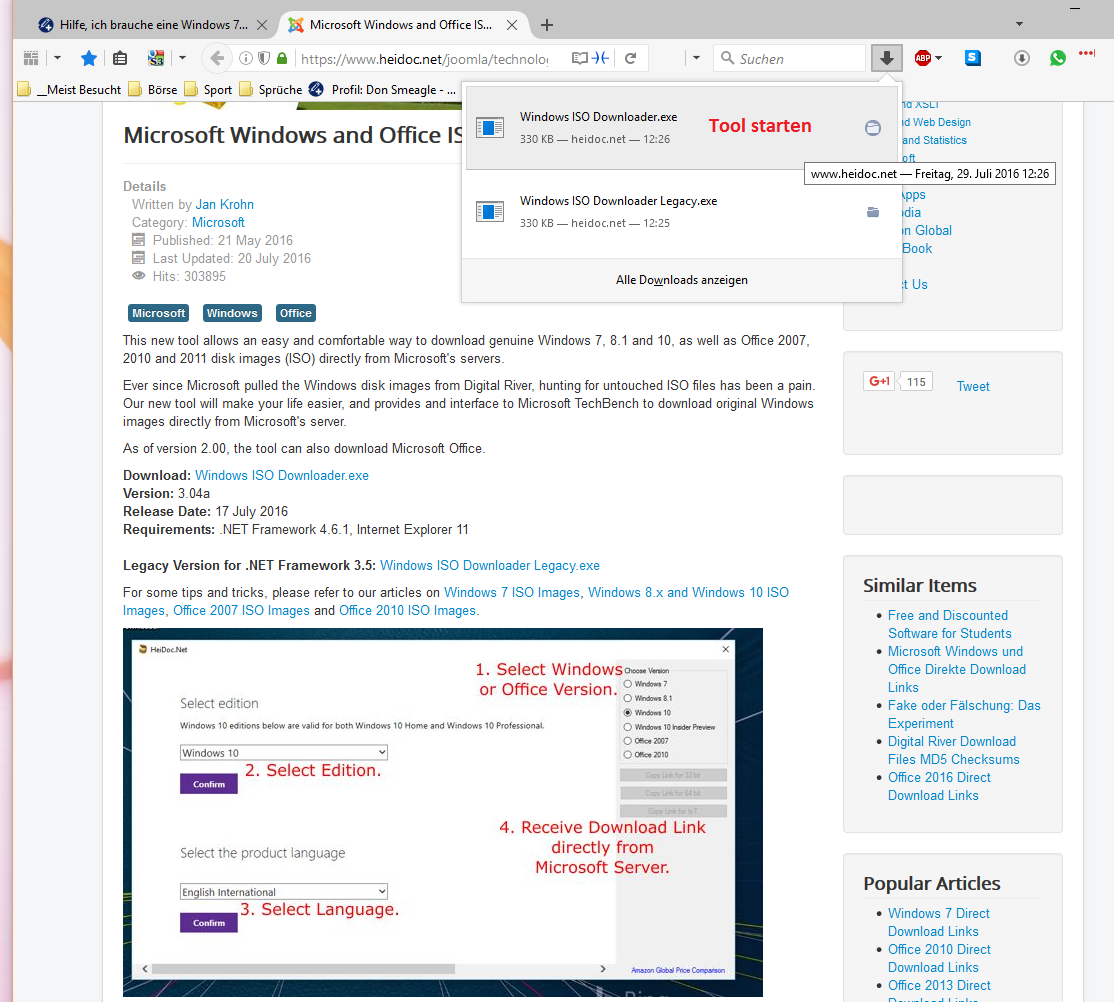Click 'Alle Downloads anzeigen'
Image resolution: width=1114 pixels, height=1002 pixels.
coord(681,280)
